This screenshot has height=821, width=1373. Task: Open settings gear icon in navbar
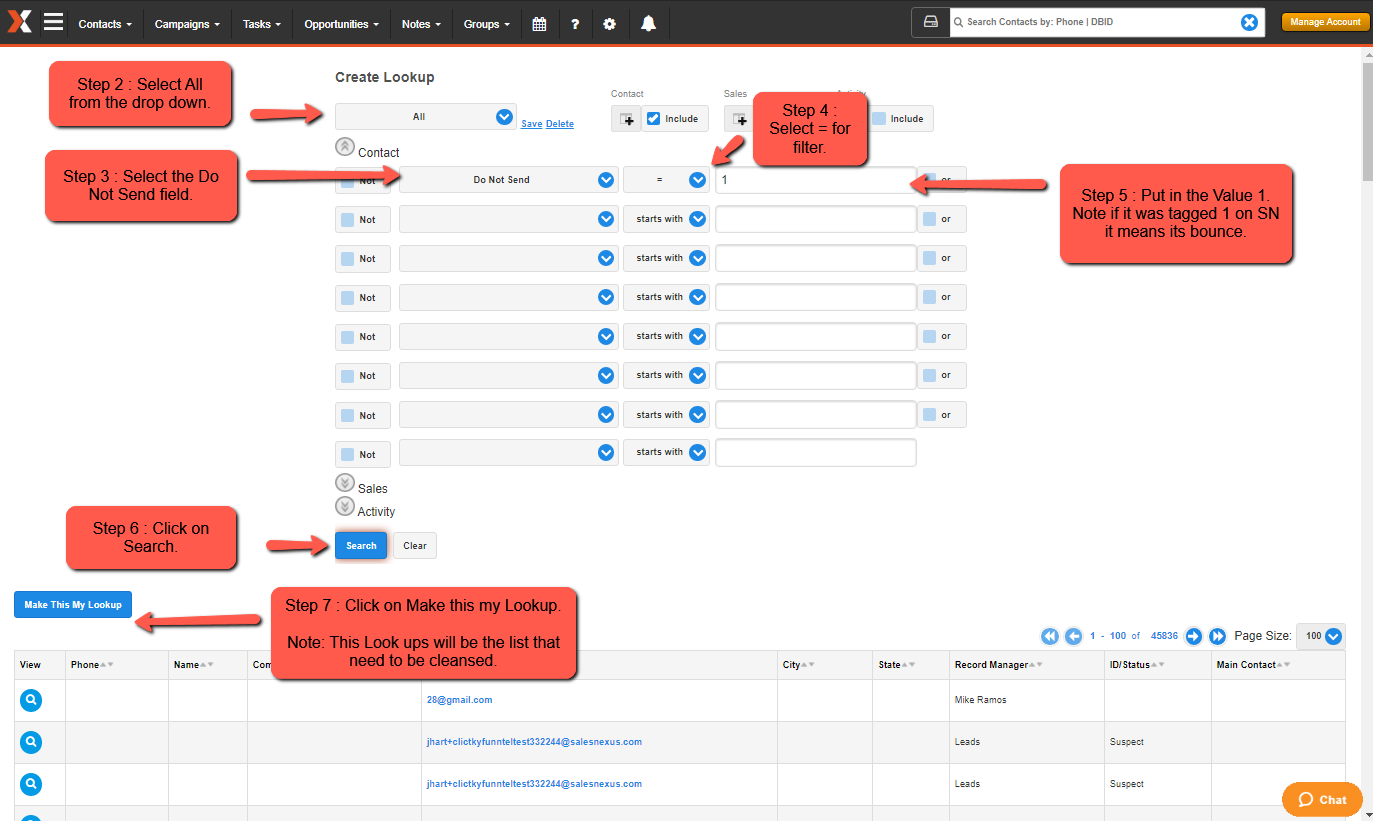coord(610,24)
